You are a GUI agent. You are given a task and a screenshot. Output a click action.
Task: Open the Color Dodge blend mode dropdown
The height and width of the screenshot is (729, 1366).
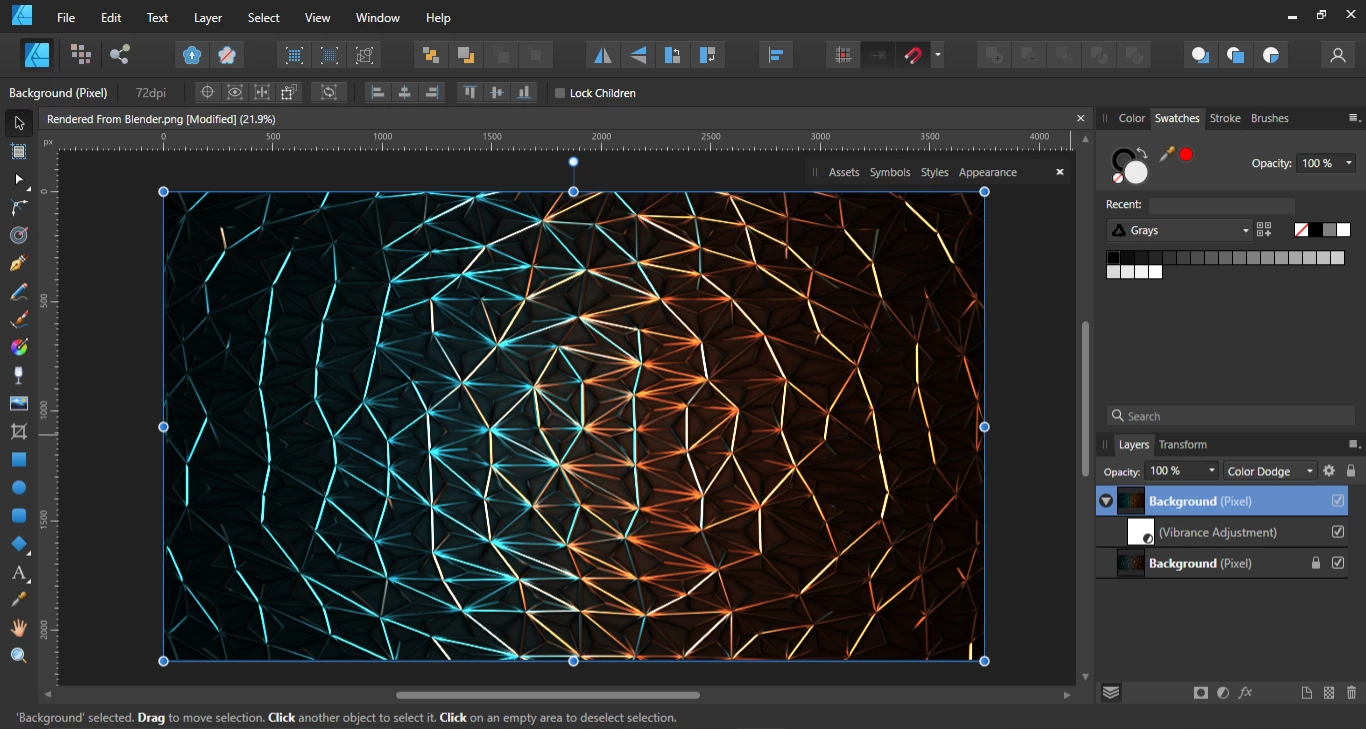[1270, 471]
